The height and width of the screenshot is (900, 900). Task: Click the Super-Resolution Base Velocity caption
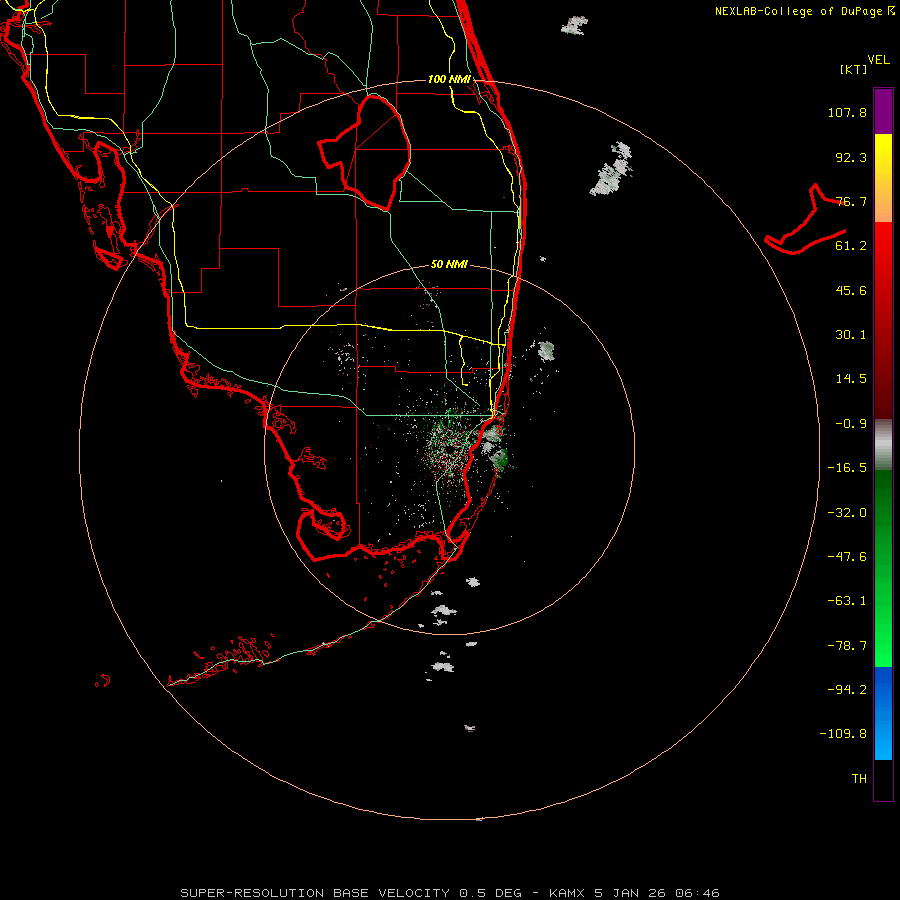[x=449, y=893]
